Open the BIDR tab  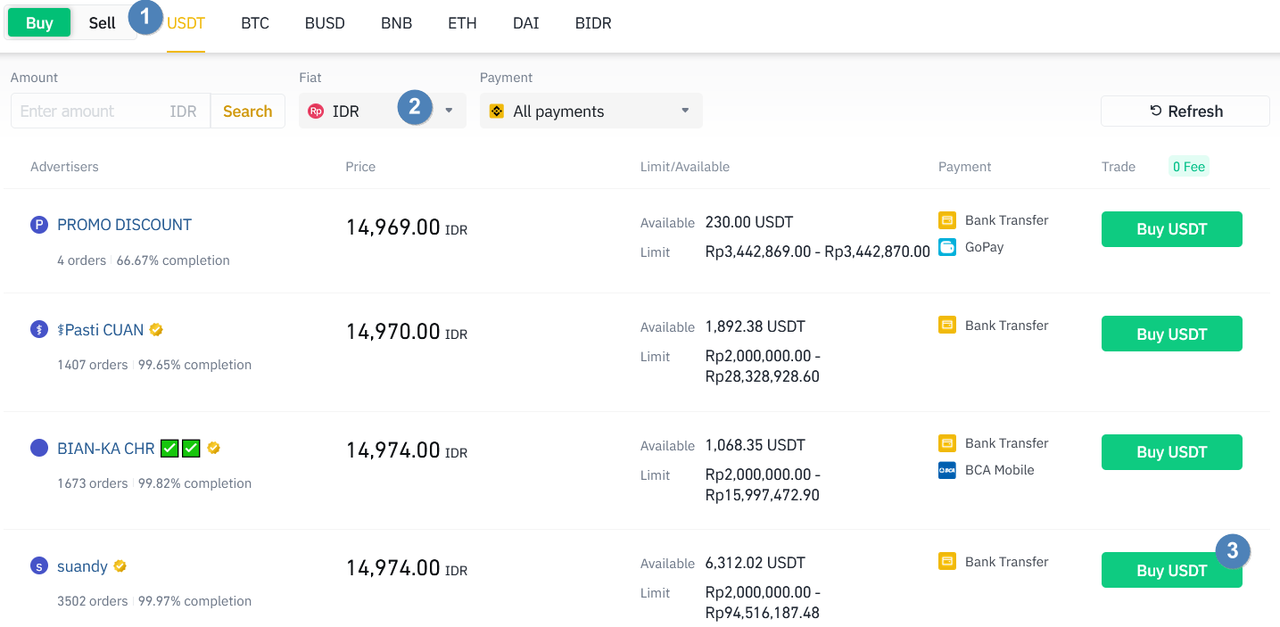593,23
